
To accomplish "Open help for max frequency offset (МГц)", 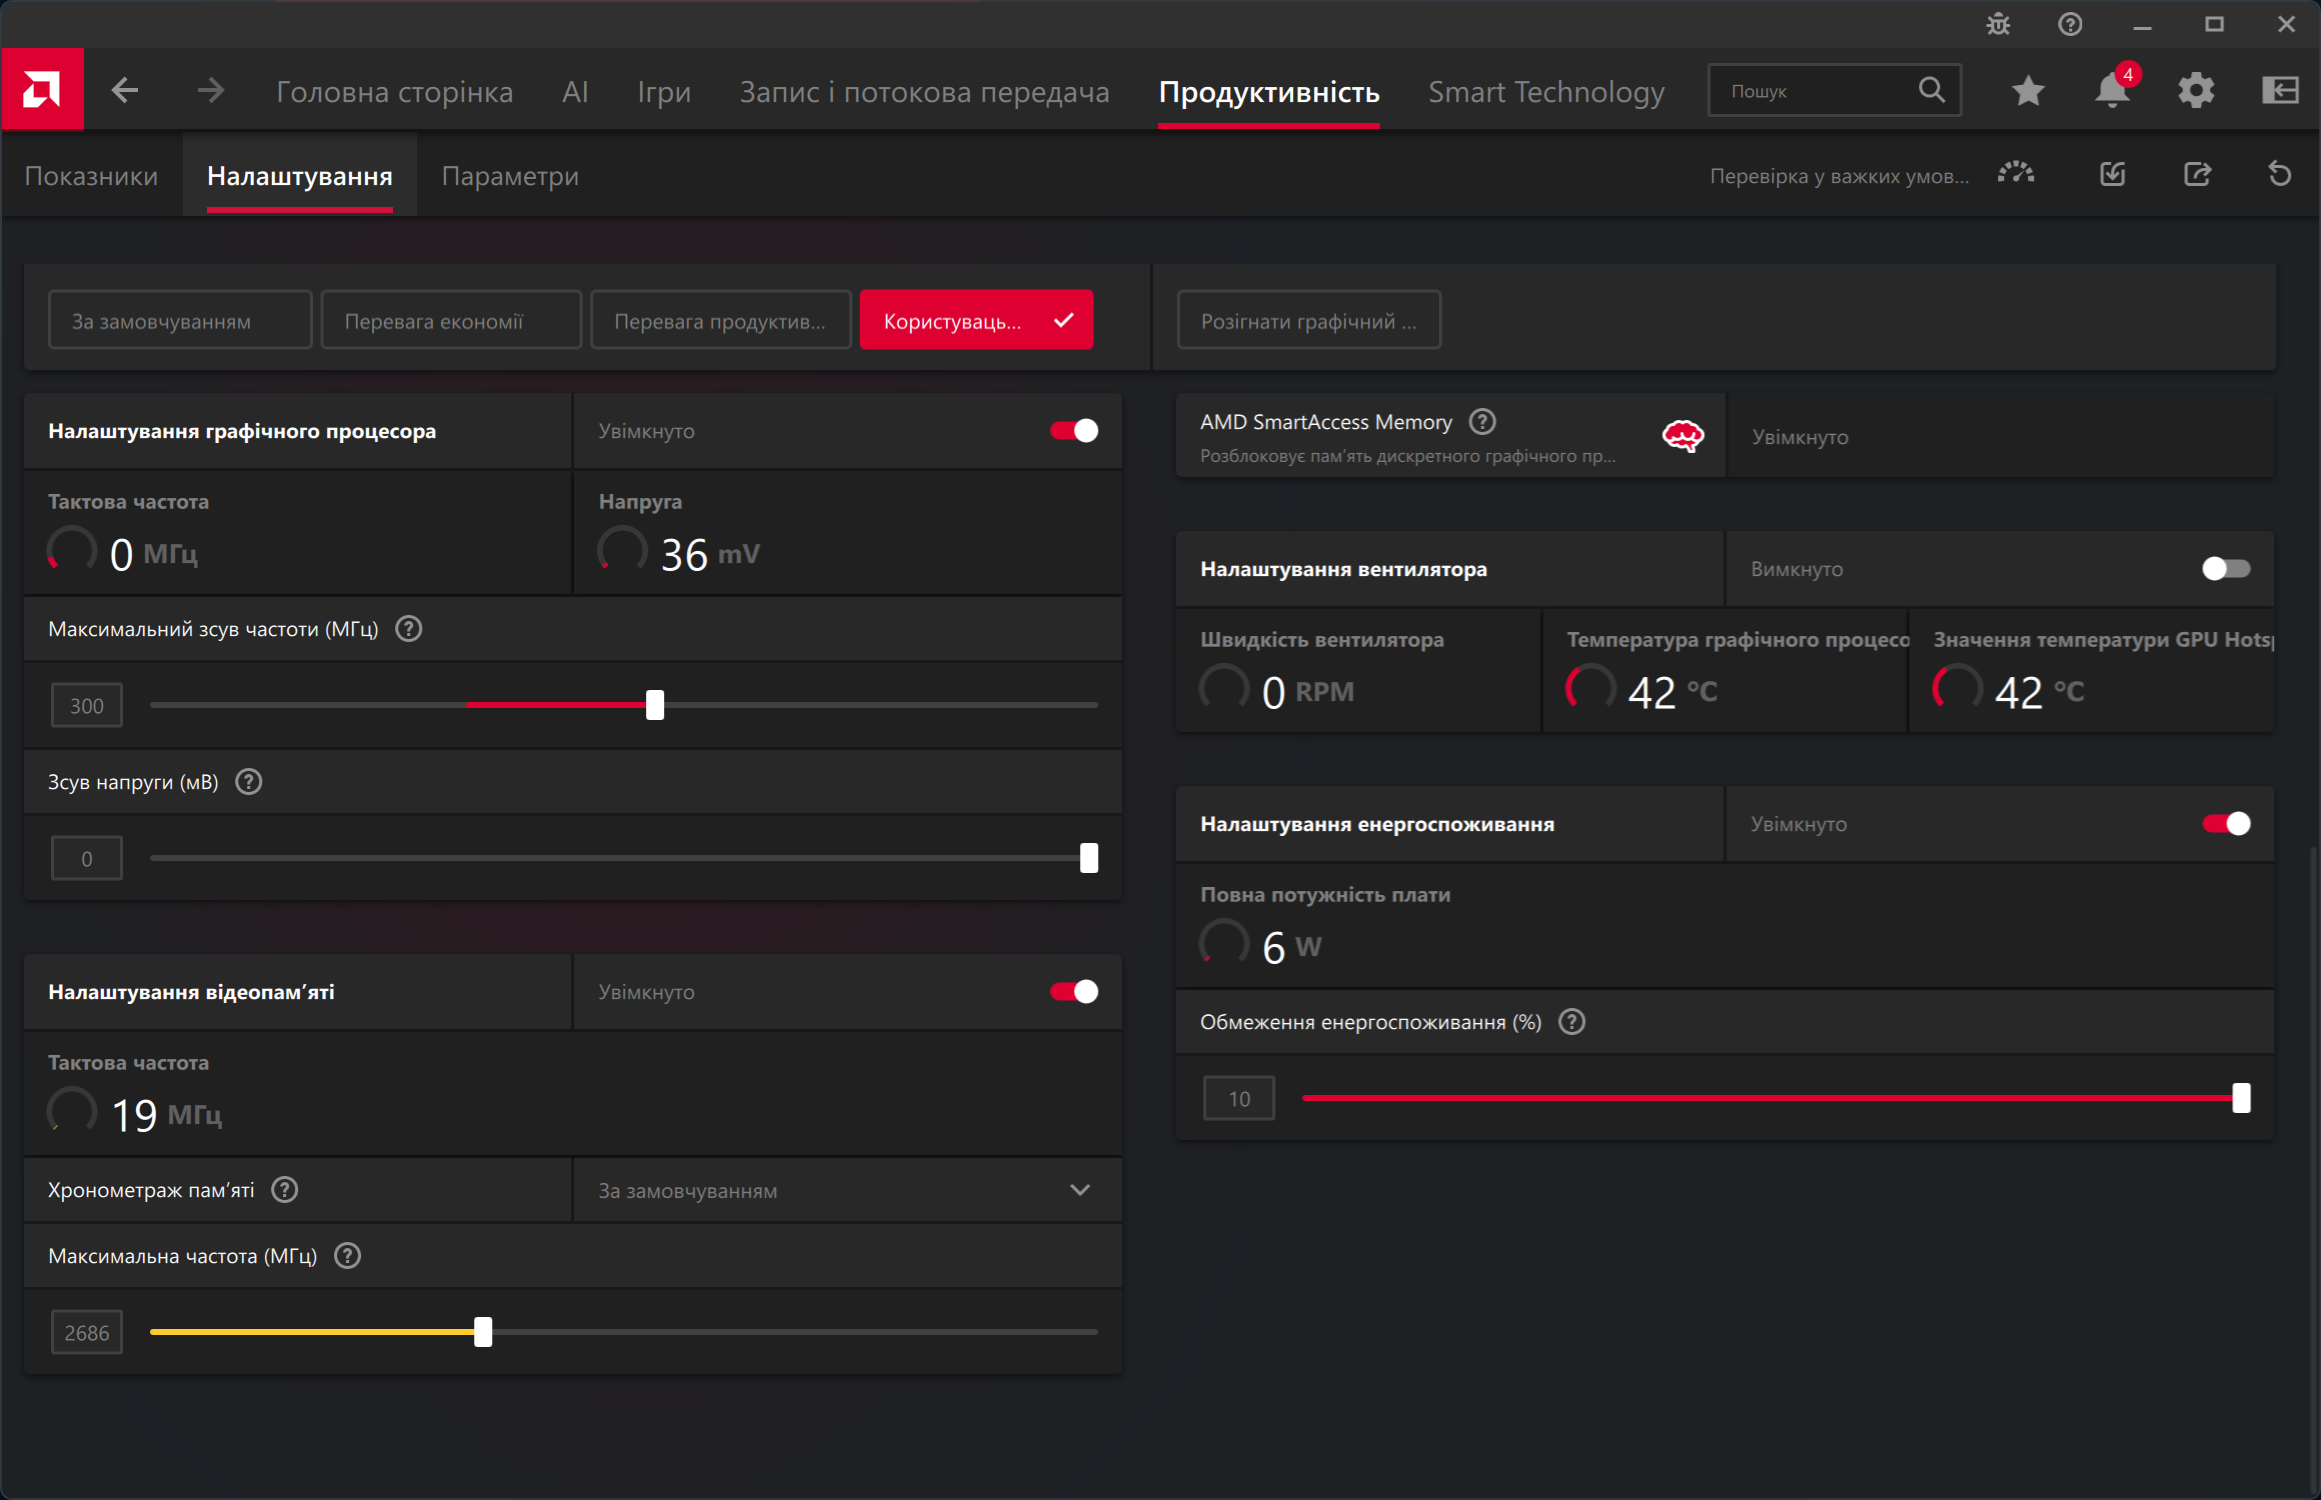I will 409,629.
